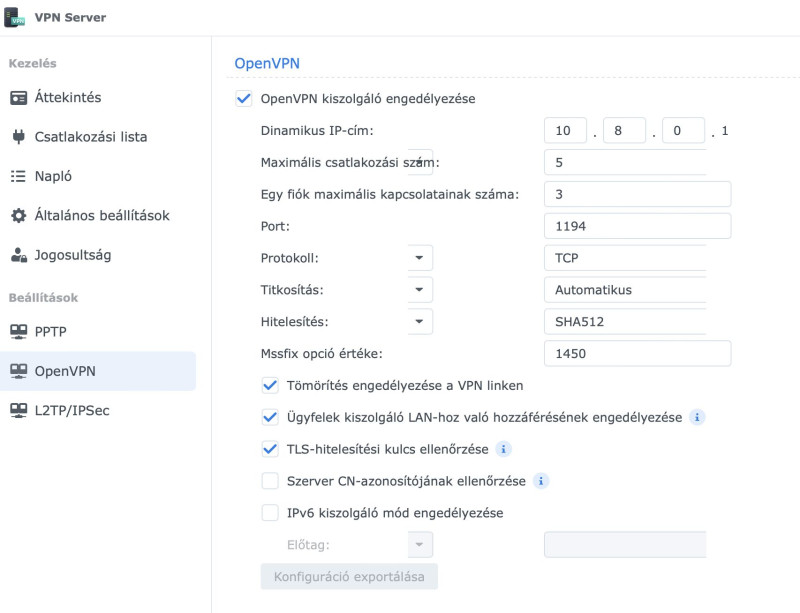Open Általános beállítások gear icon

(x=18, y=215)
